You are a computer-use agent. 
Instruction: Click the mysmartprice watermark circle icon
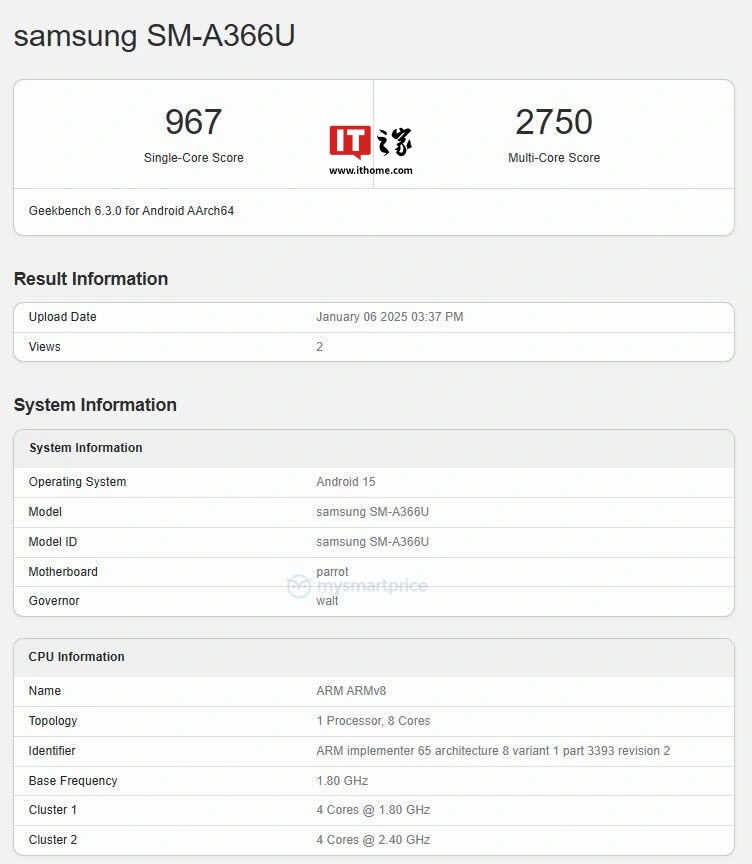pos(298,586)
